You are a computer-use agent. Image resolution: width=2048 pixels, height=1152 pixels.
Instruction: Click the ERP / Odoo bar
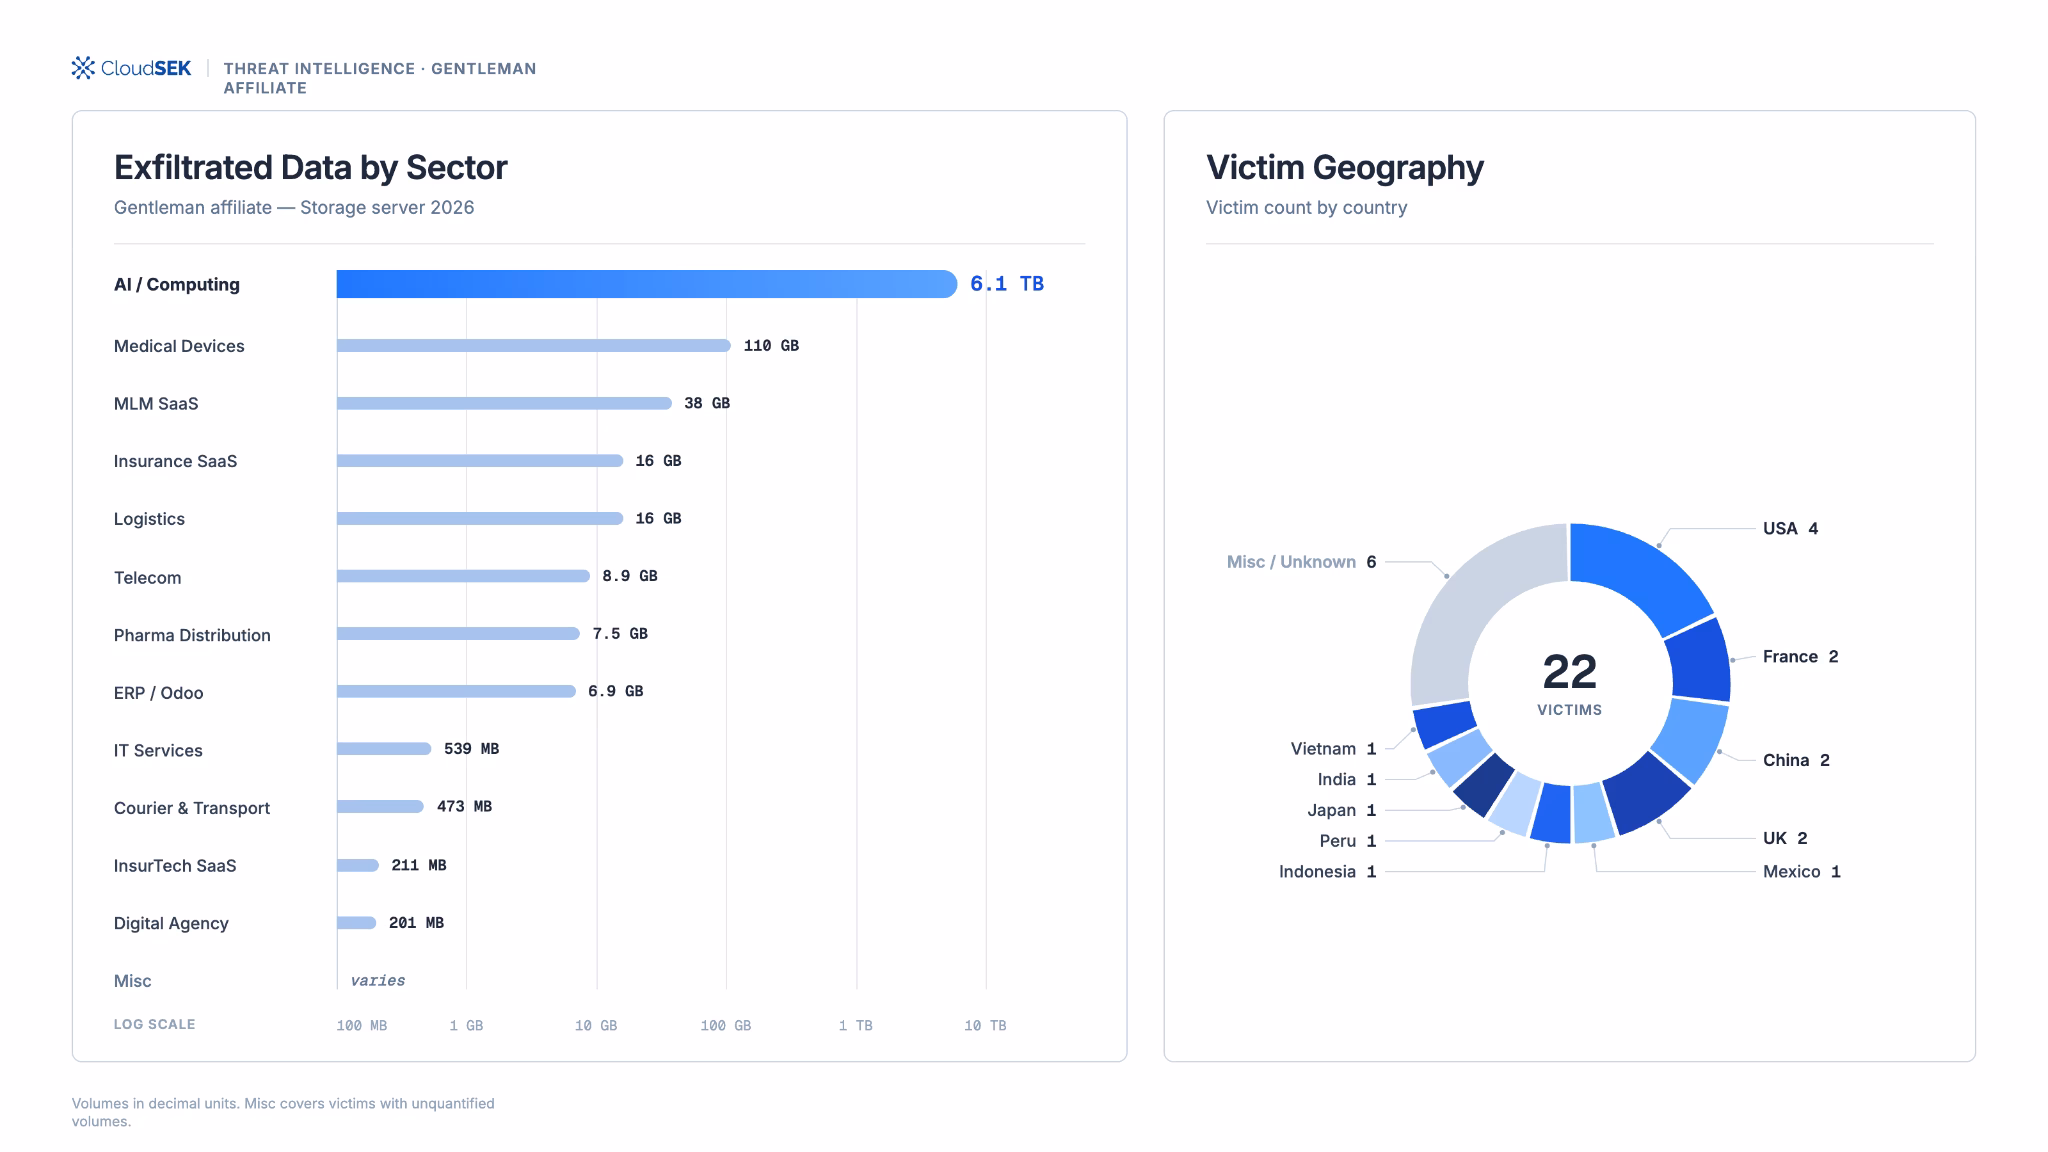click(x=456, y=691)
